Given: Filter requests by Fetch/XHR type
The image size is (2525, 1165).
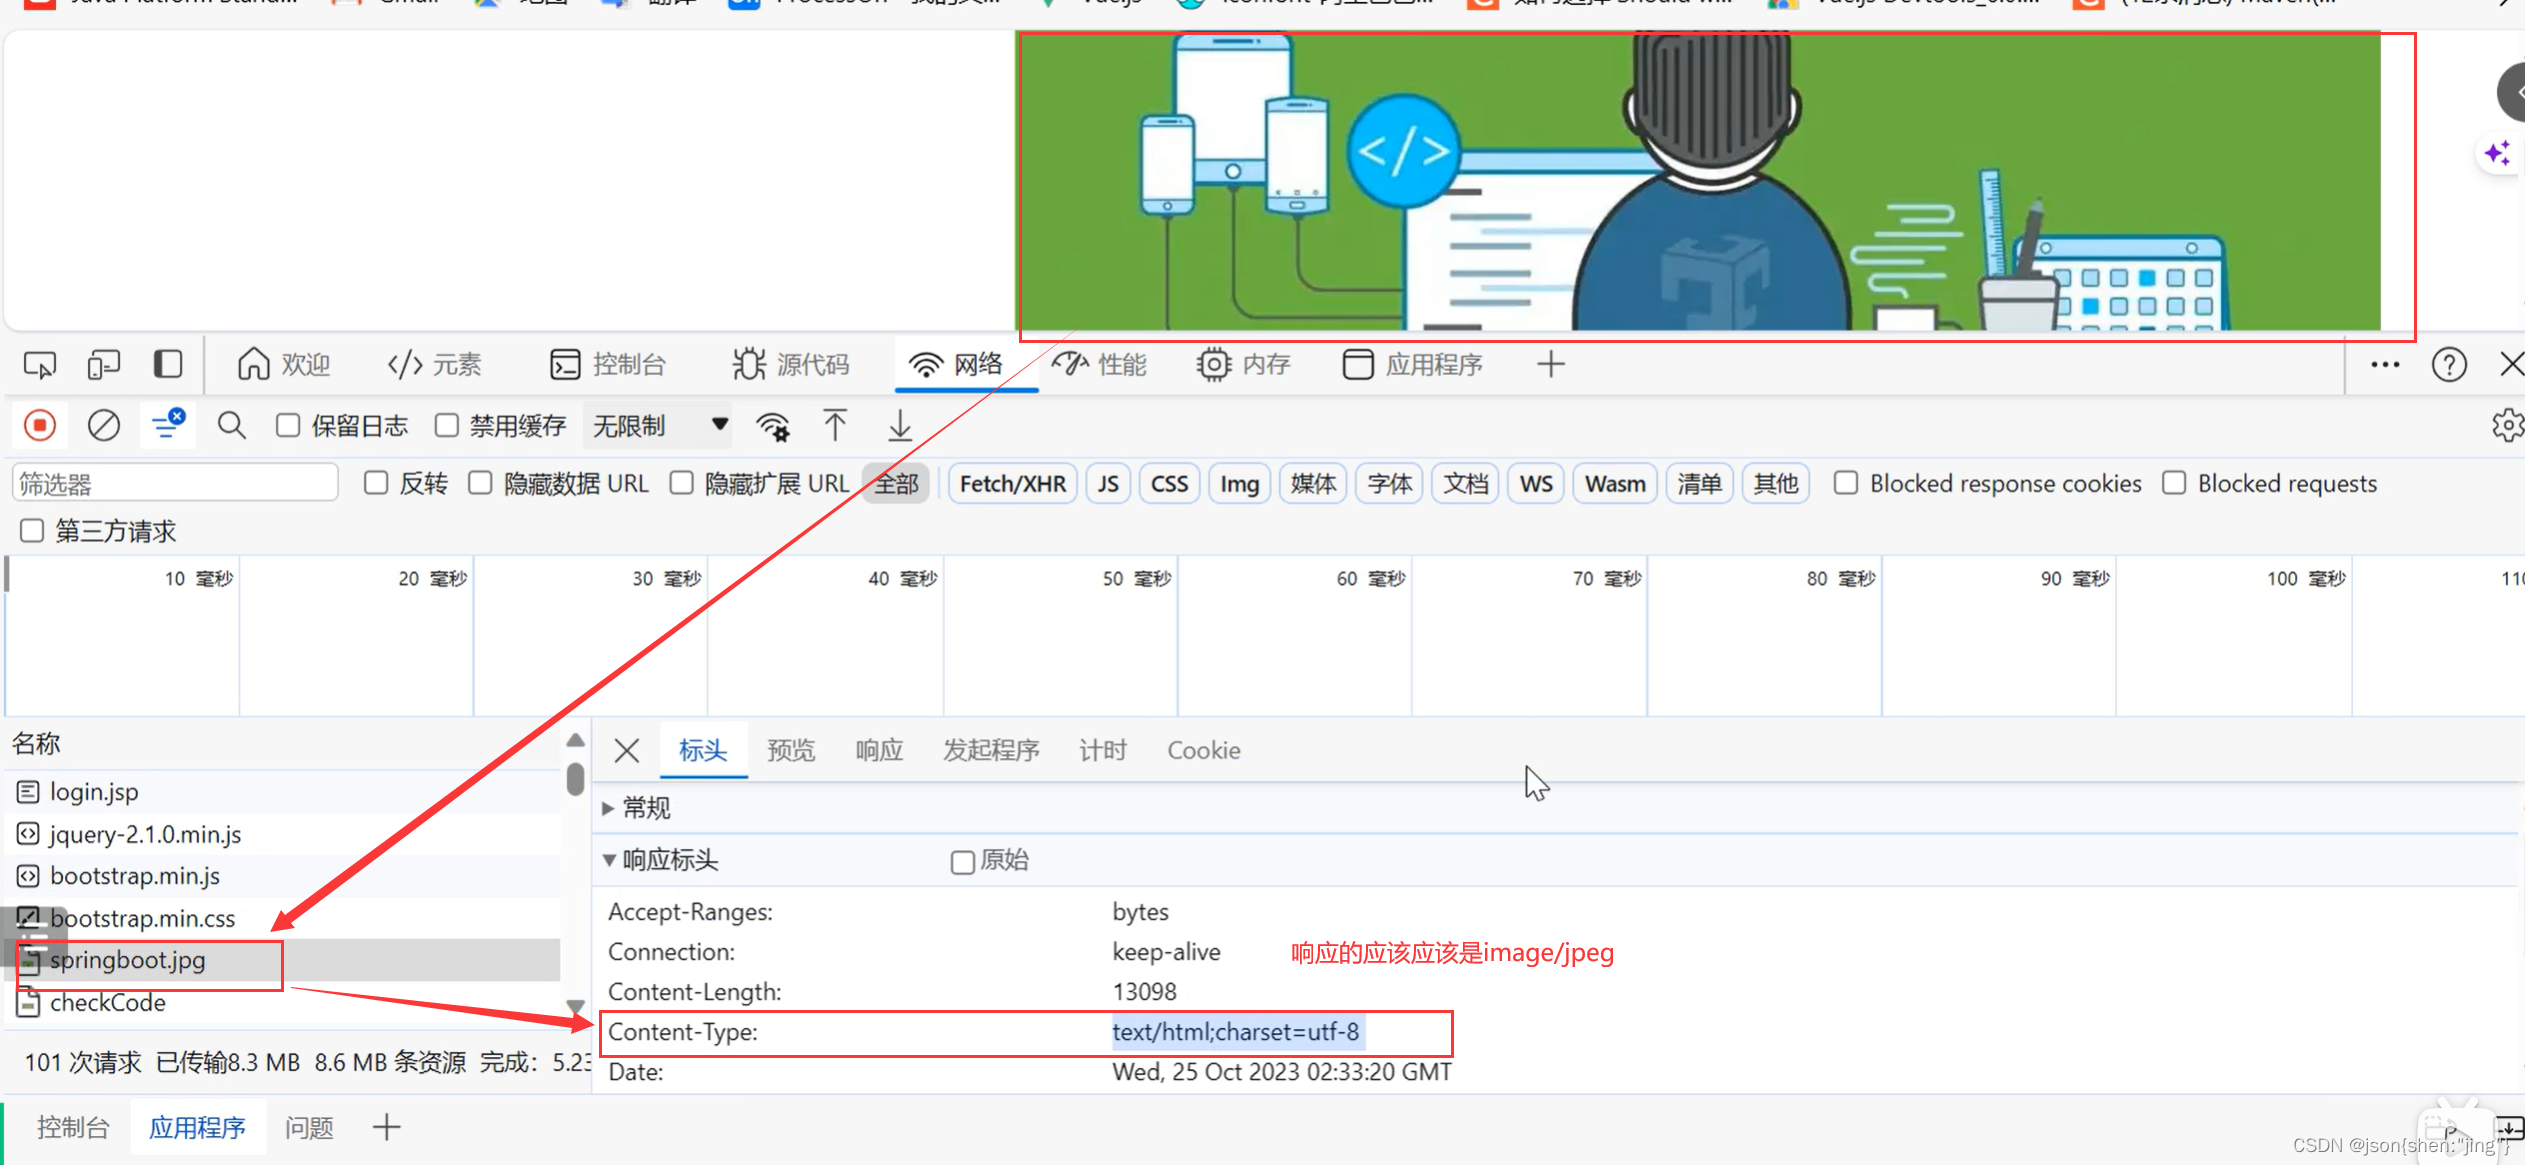Looking at the screenshot, I should click(1011, 483).
